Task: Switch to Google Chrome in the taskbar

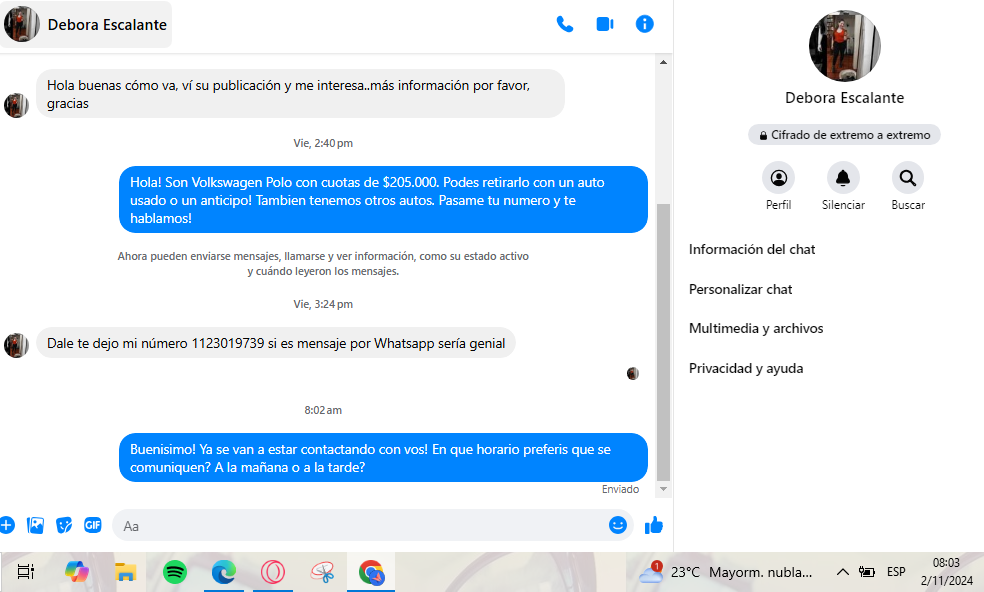Action: [x=371, y=572]
